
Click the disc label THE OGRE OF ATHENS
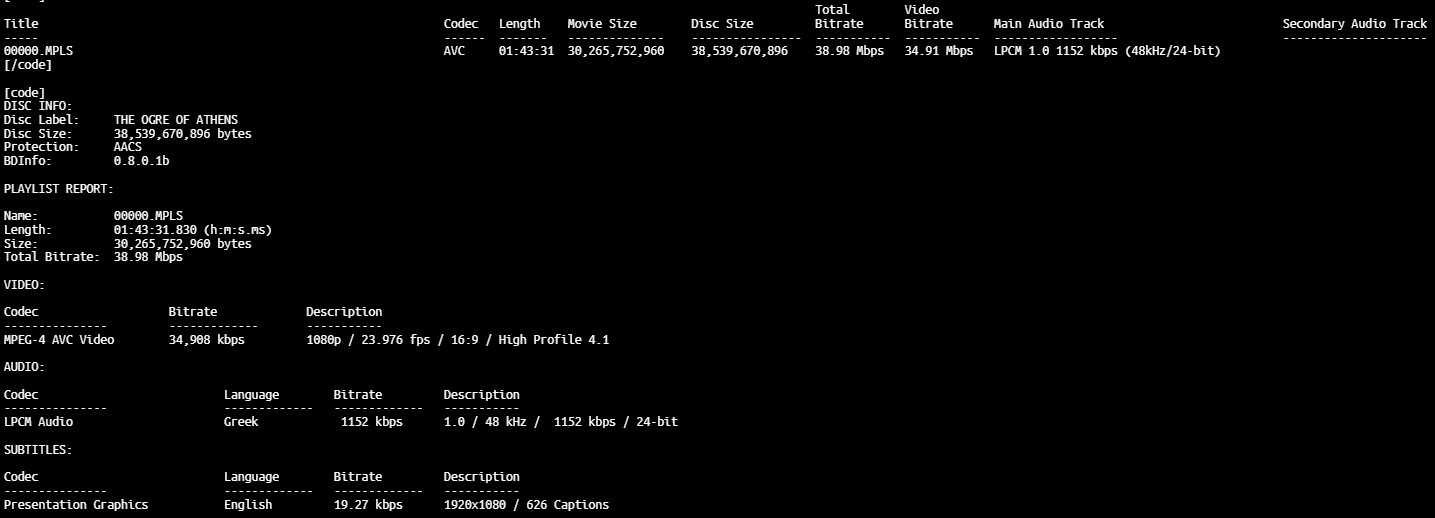[175, 120]
